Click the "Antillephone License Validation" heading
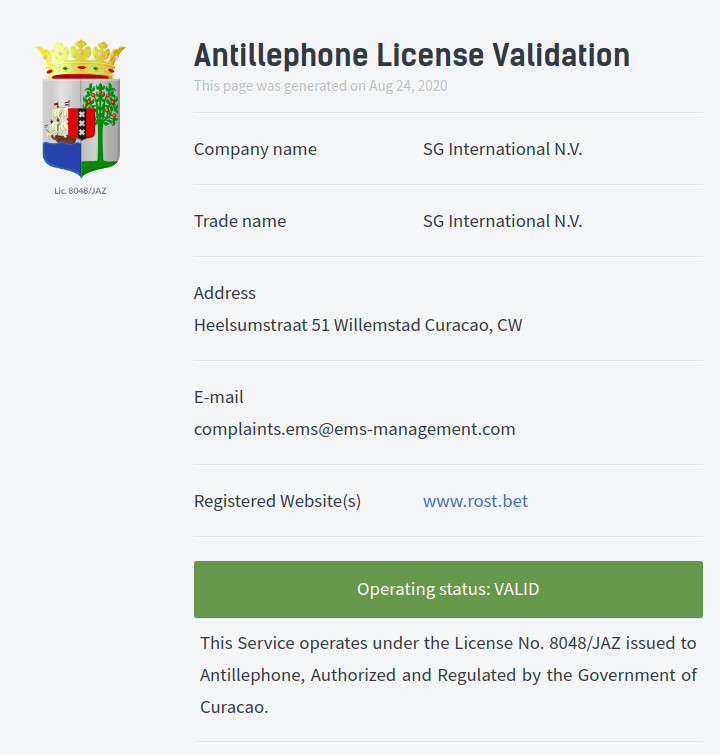 pyautogui.click(x=411, y=54)
